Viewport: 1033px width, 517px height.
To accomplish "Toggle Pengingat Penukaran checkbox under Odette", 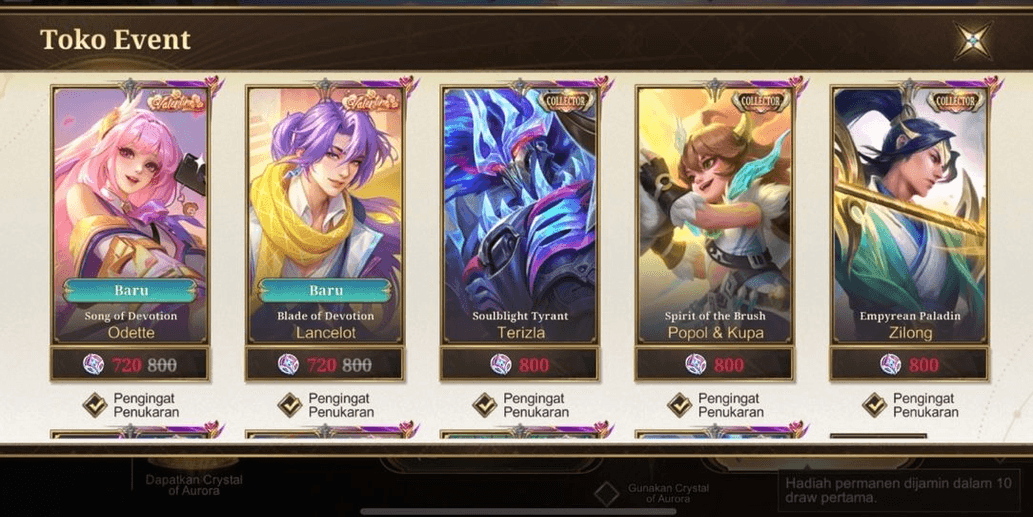I will 95,405.
